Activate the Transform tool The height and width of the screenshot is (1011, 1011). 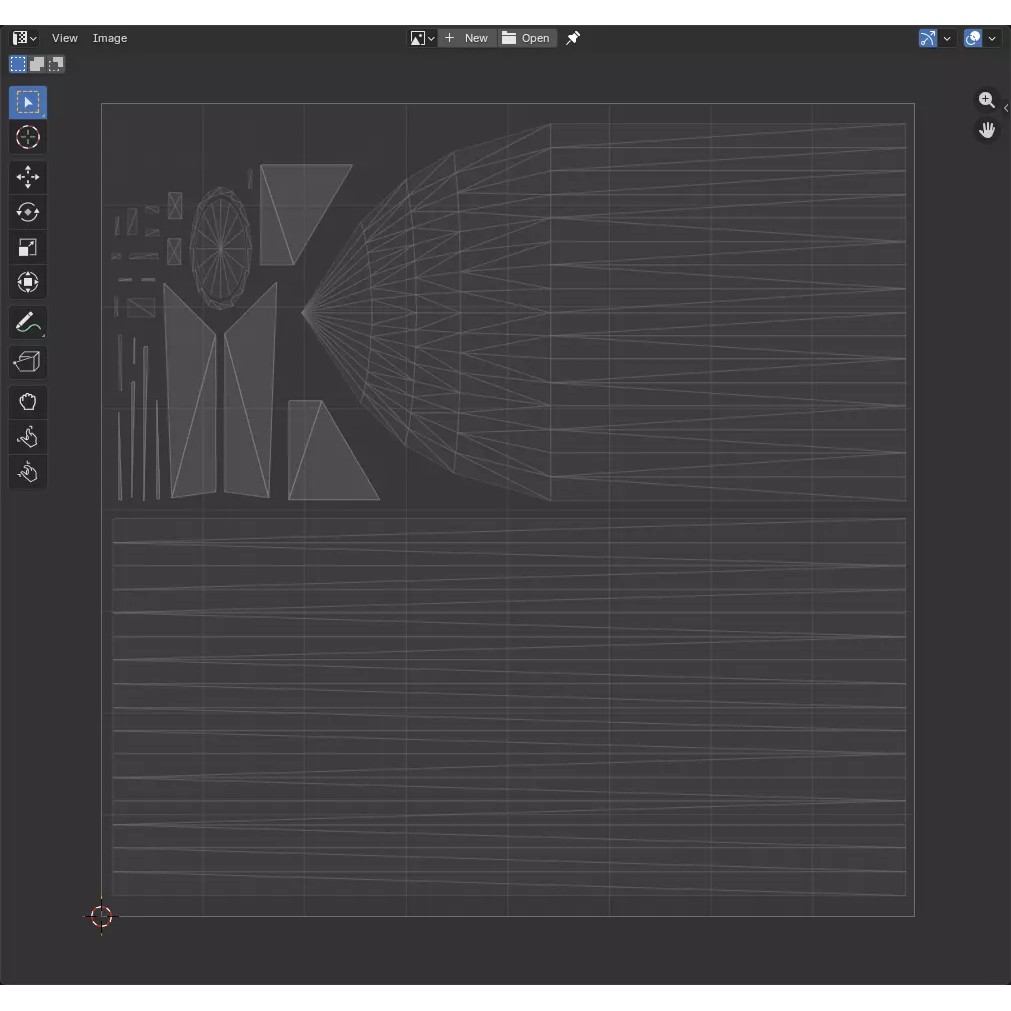click(28, 282)
